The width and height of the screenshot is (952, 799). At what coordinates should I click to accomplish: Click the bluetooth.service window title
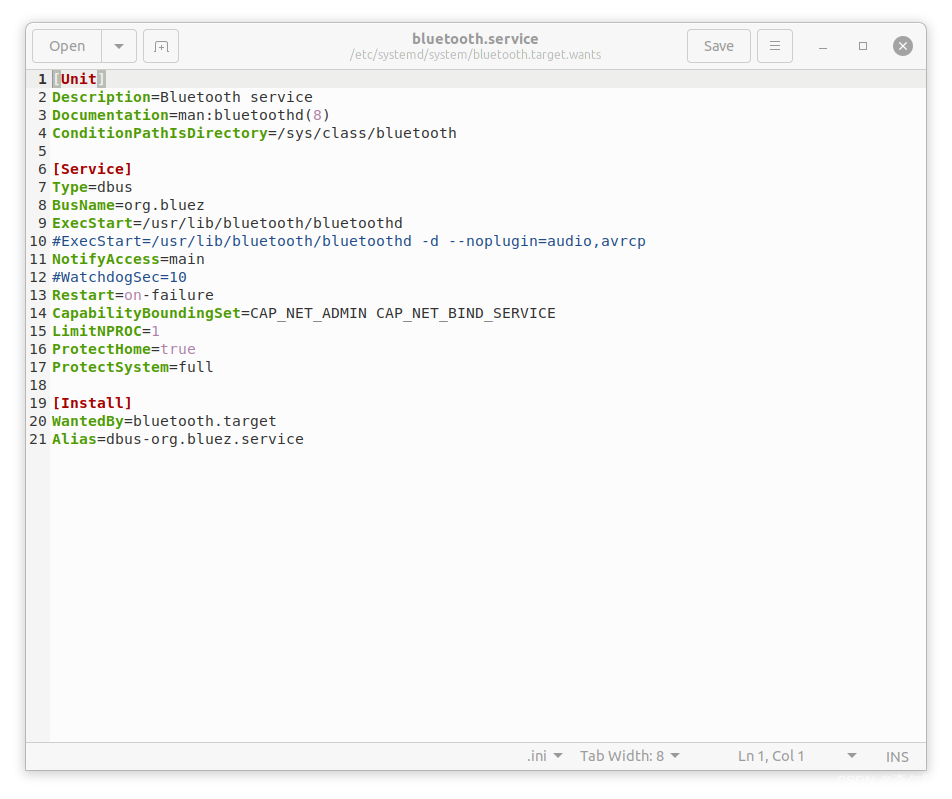pos(475,39)
